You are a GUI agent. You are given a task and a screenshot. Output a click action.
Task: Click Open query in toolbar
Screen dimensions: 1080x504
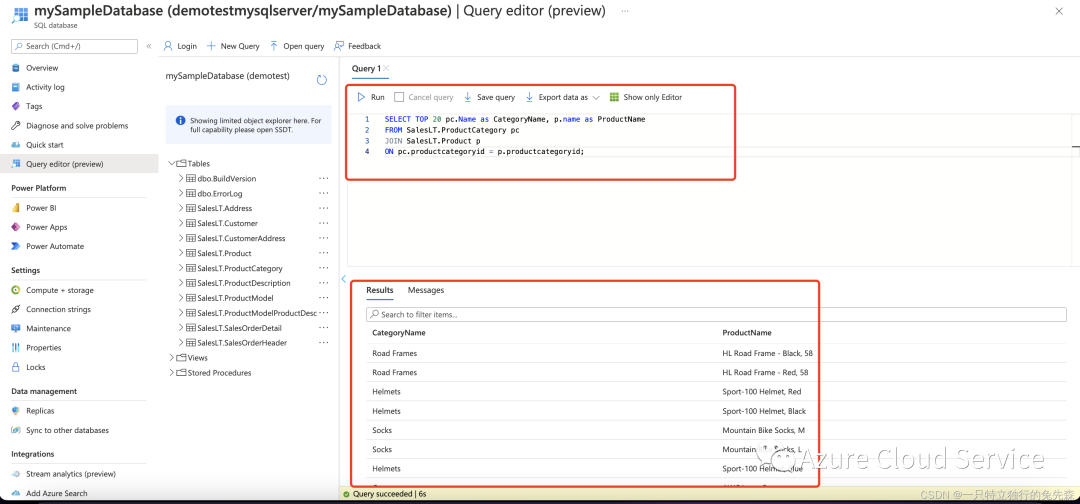pyautogui.click(x=297, y=46)
